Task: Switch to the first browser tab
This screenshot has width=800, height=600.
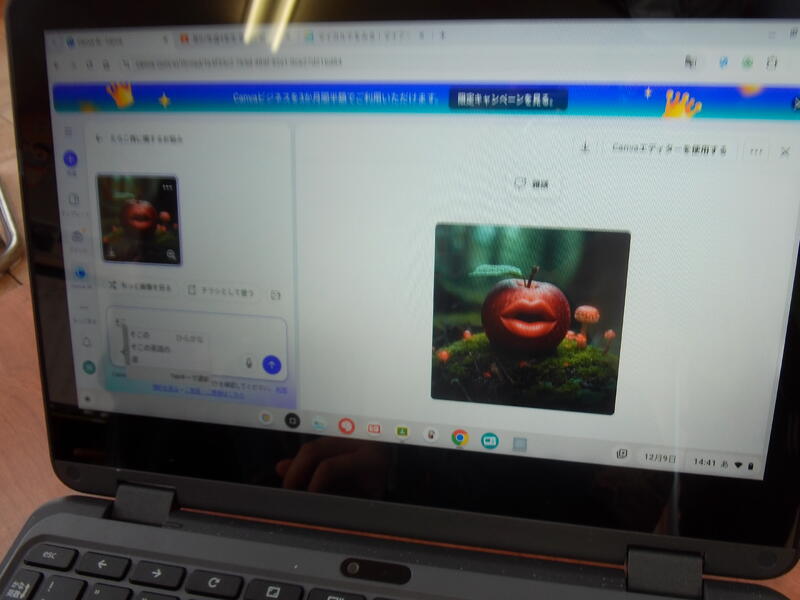Action: pos(110,42)
